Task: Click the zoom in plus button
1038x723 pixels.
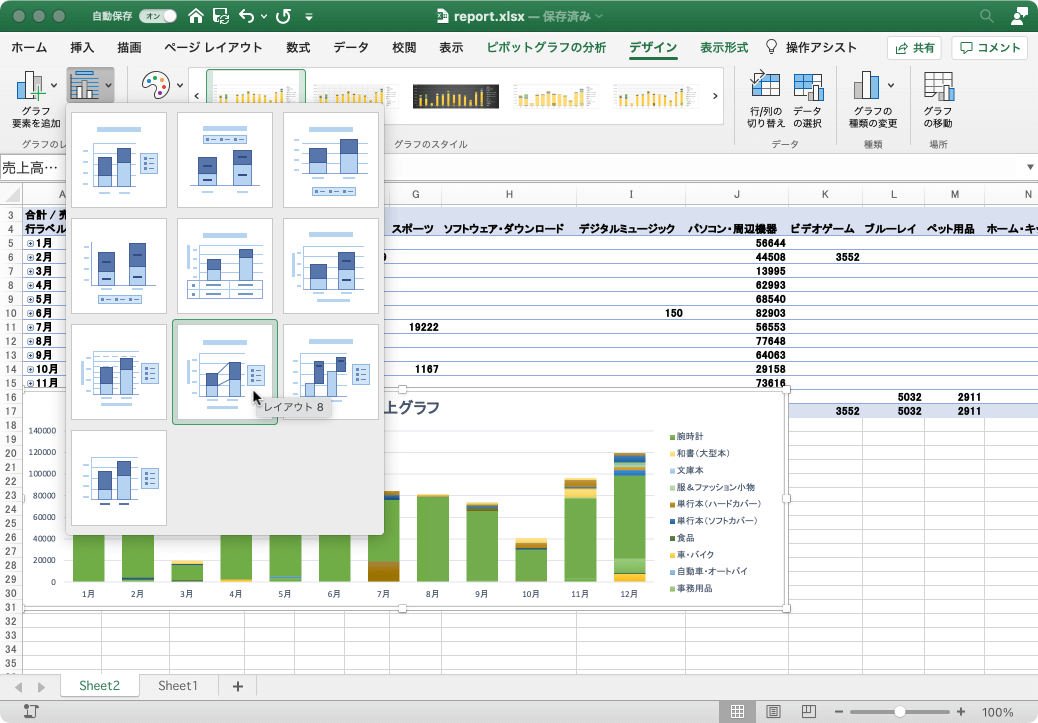Action: 961,712
